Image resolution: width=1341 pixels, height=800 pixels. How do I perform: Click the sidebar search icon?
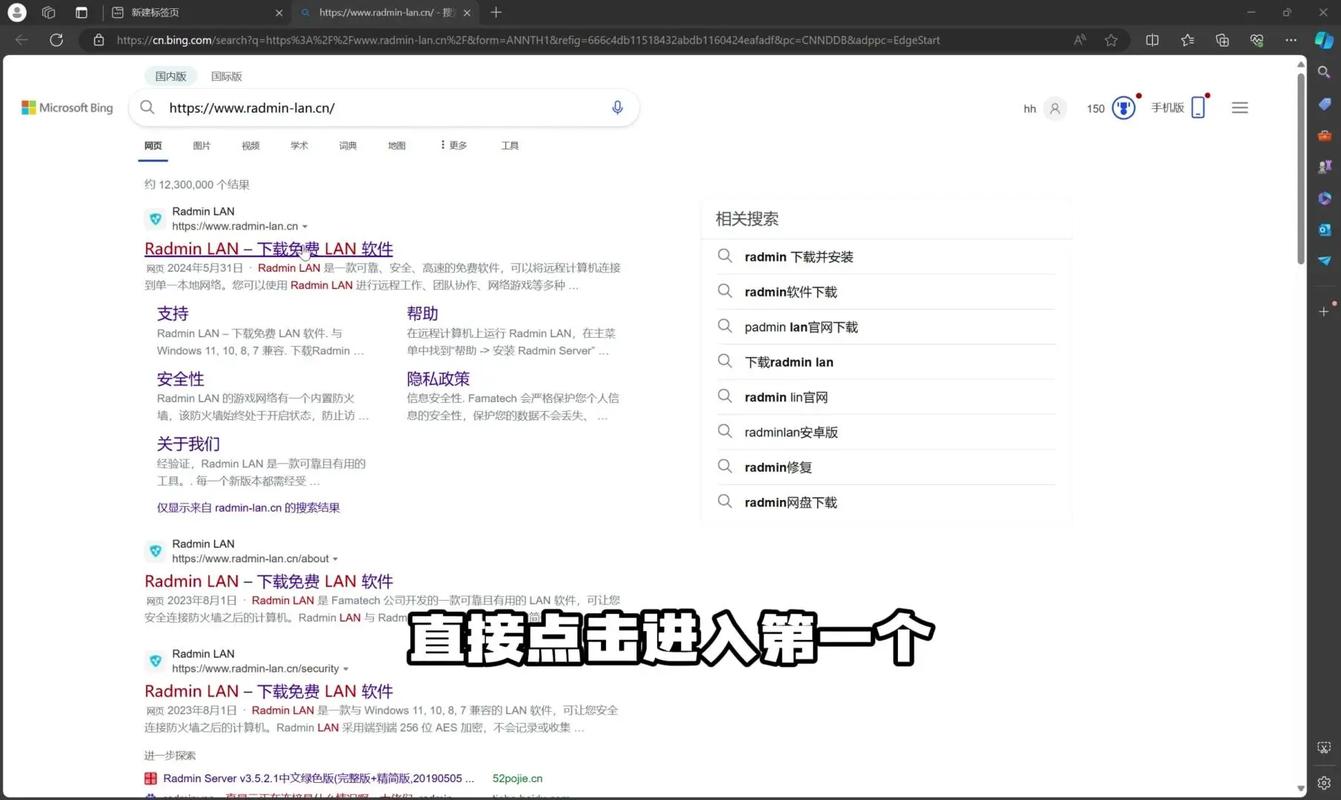pyautogui.click(x=1324, y=72)
